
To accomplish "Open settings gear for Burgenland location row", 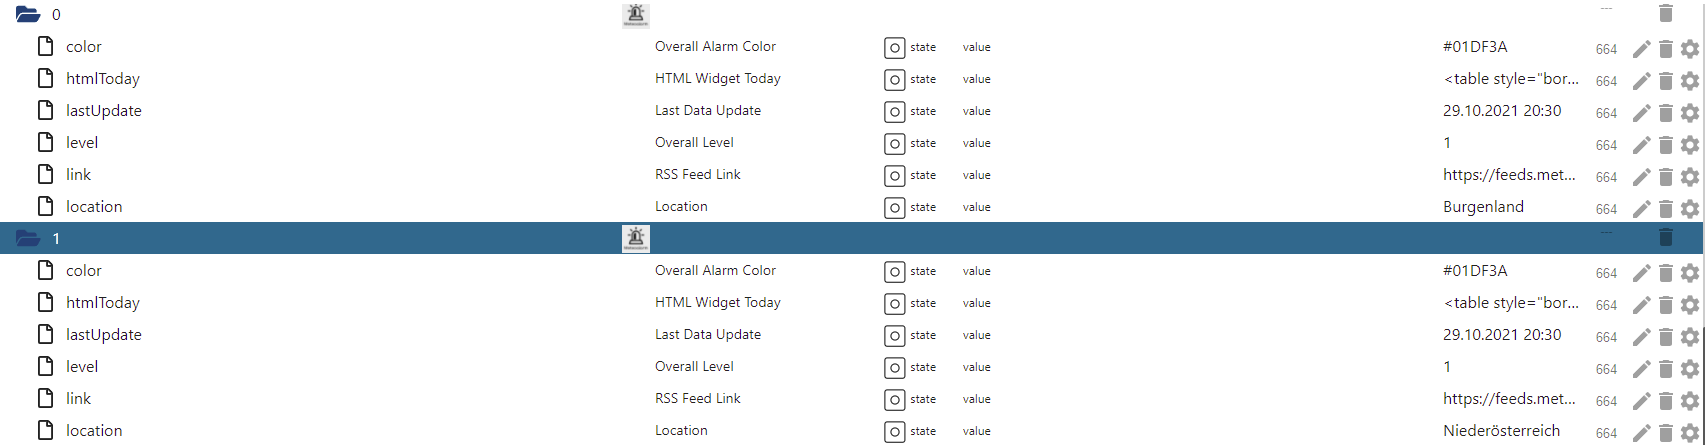I will tap(1689, 209).
